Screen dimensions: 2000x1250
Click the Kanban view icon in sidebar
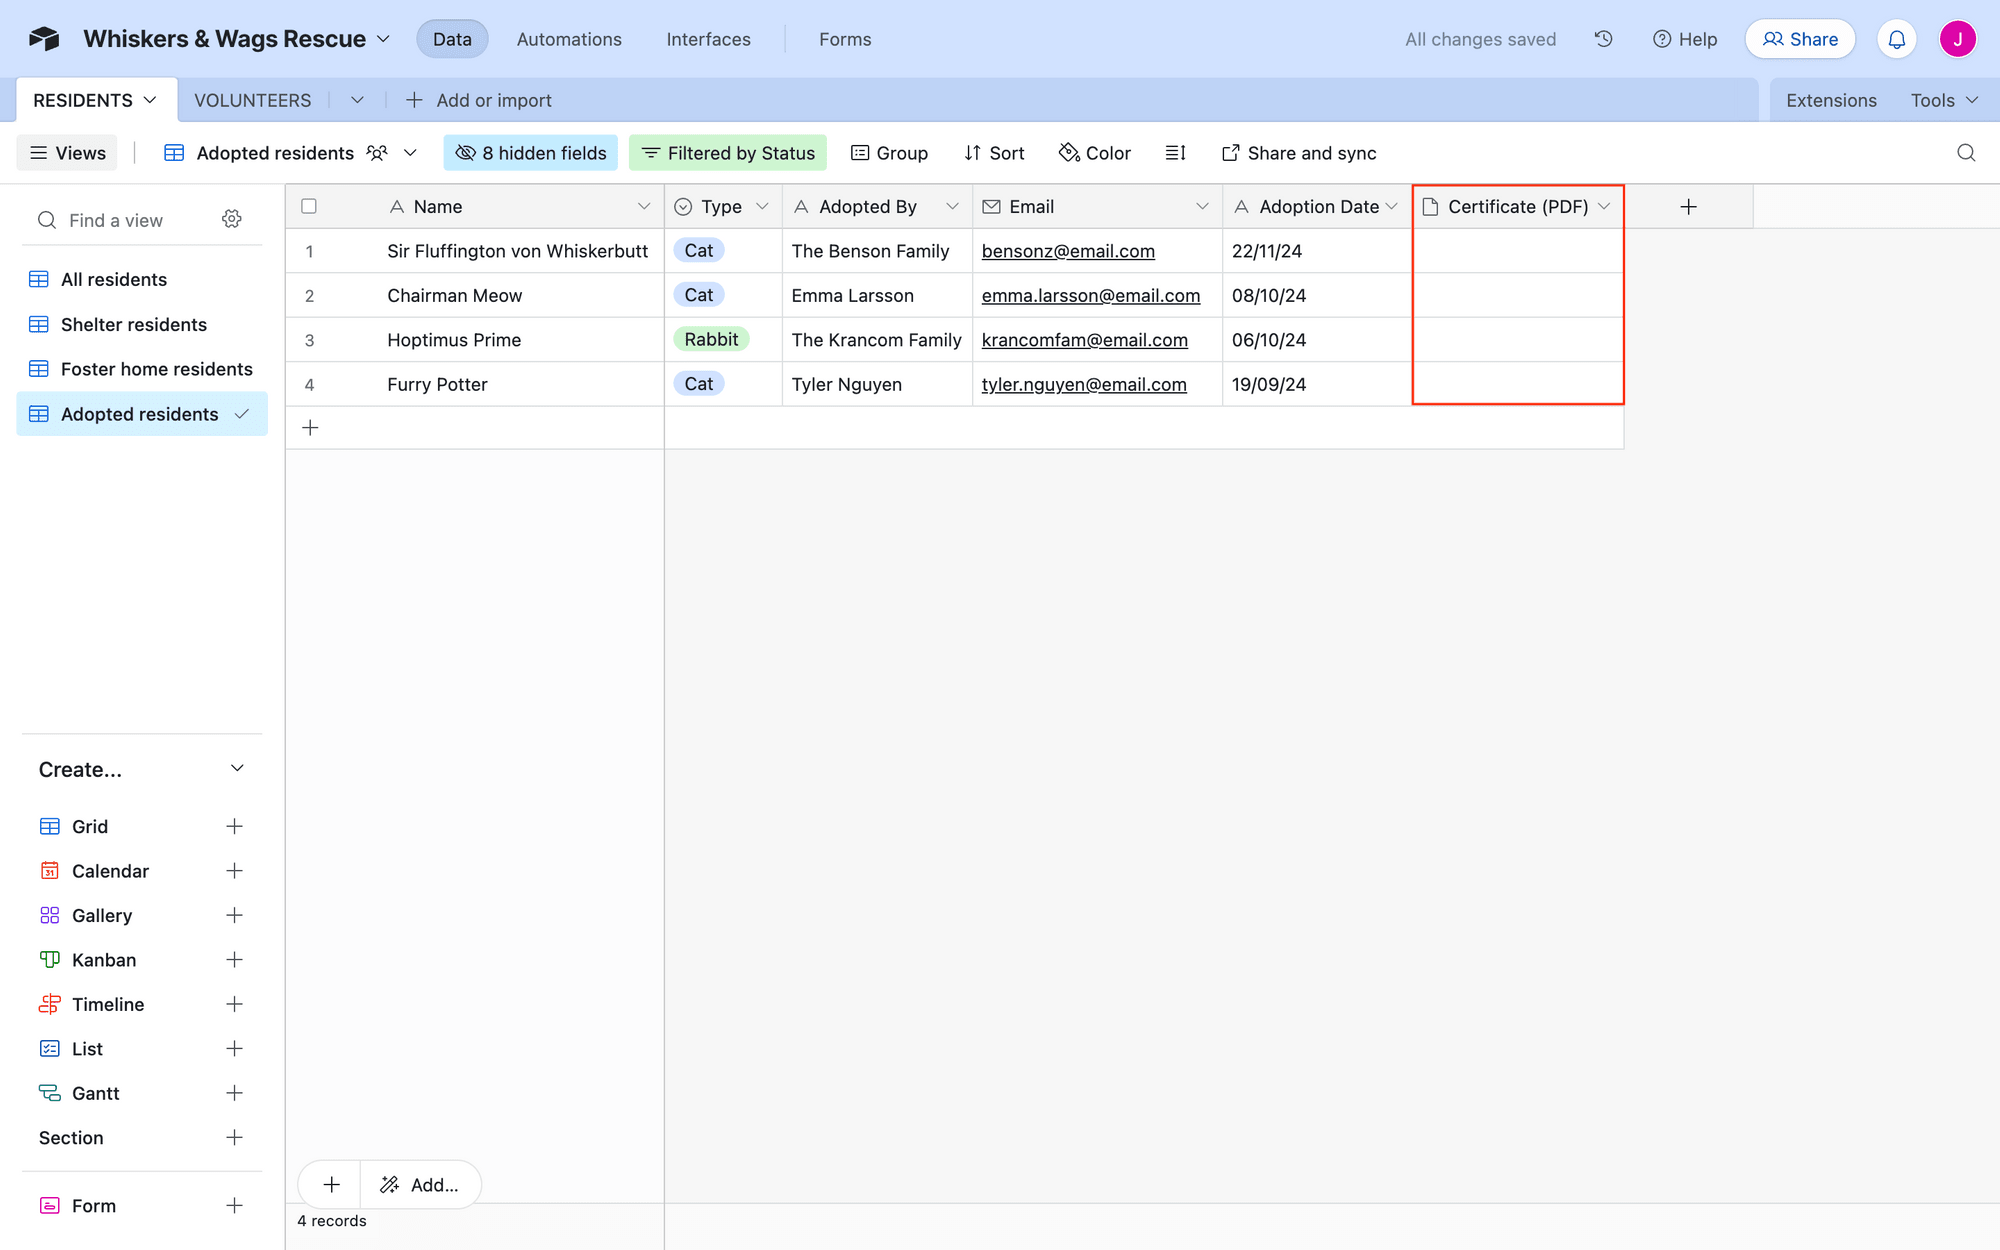pos(50,959)
